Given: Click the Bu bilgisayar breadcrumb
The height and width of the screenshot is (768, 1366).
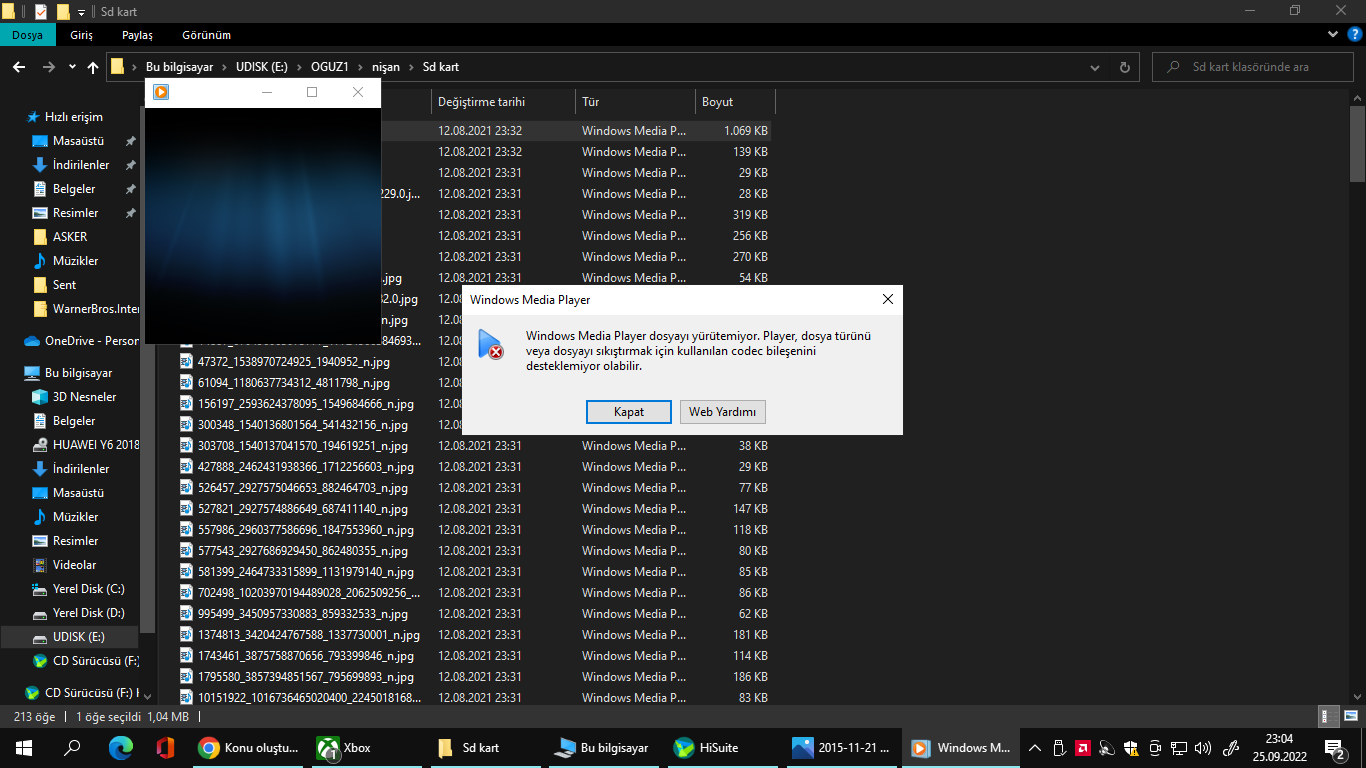Looking at the screenshot, I should coord(179,67).
